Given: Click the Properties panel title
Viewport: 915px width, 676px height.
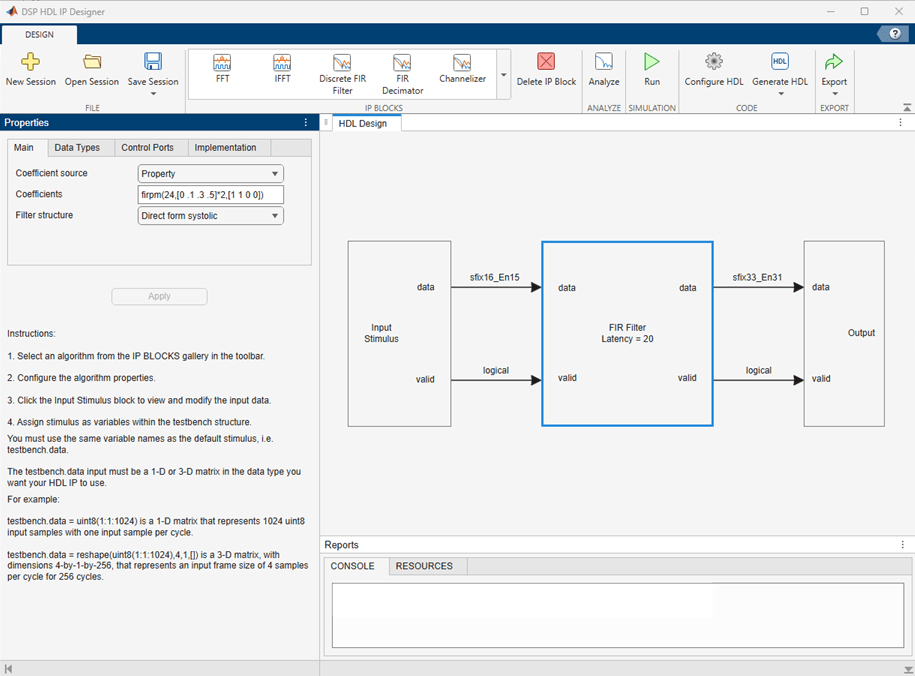Looking at the screenshot, I should 26,123.
